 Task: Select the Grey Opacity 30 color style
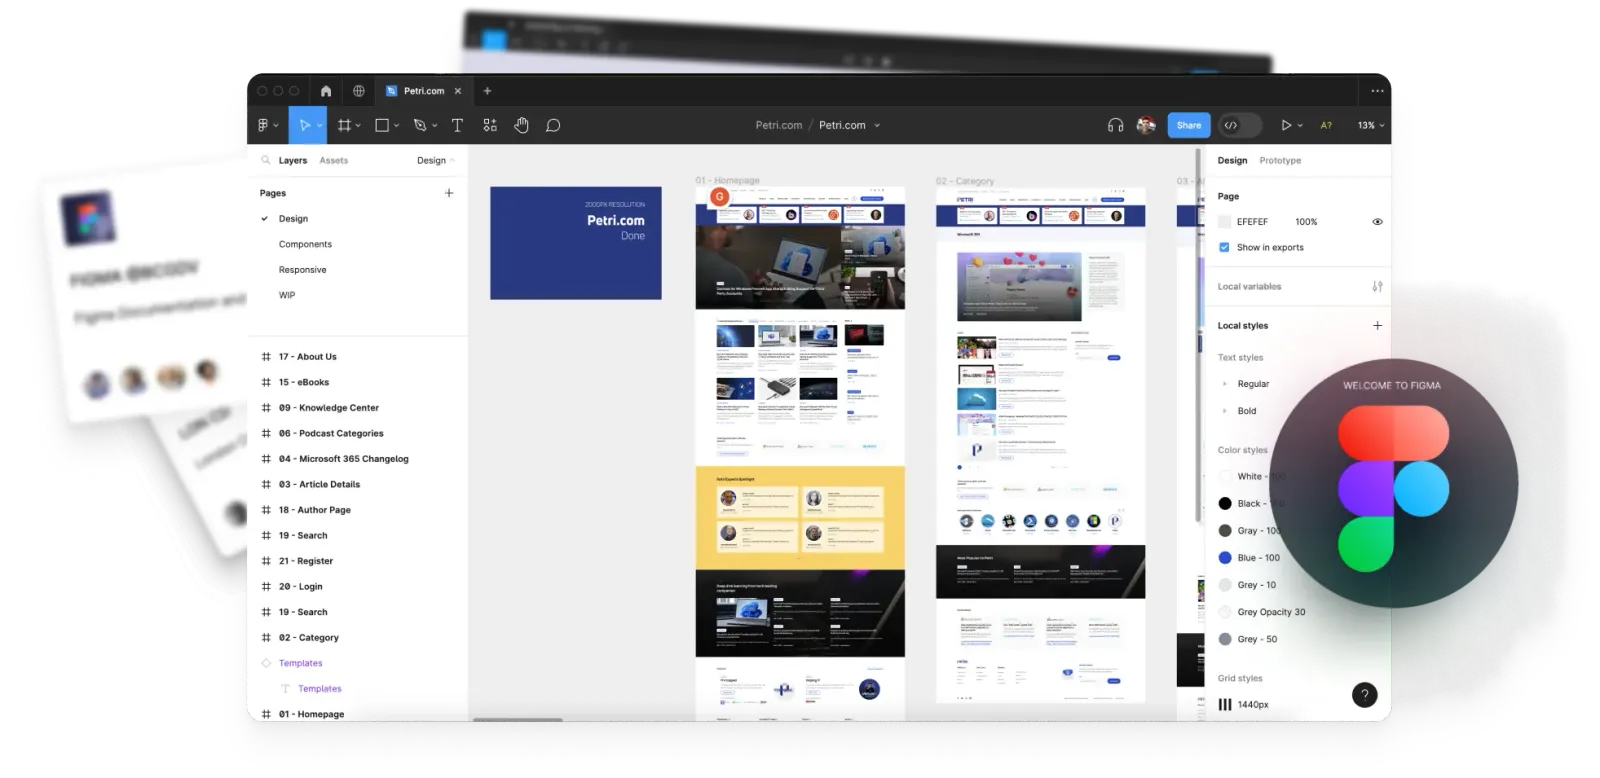pos(1262,612)
